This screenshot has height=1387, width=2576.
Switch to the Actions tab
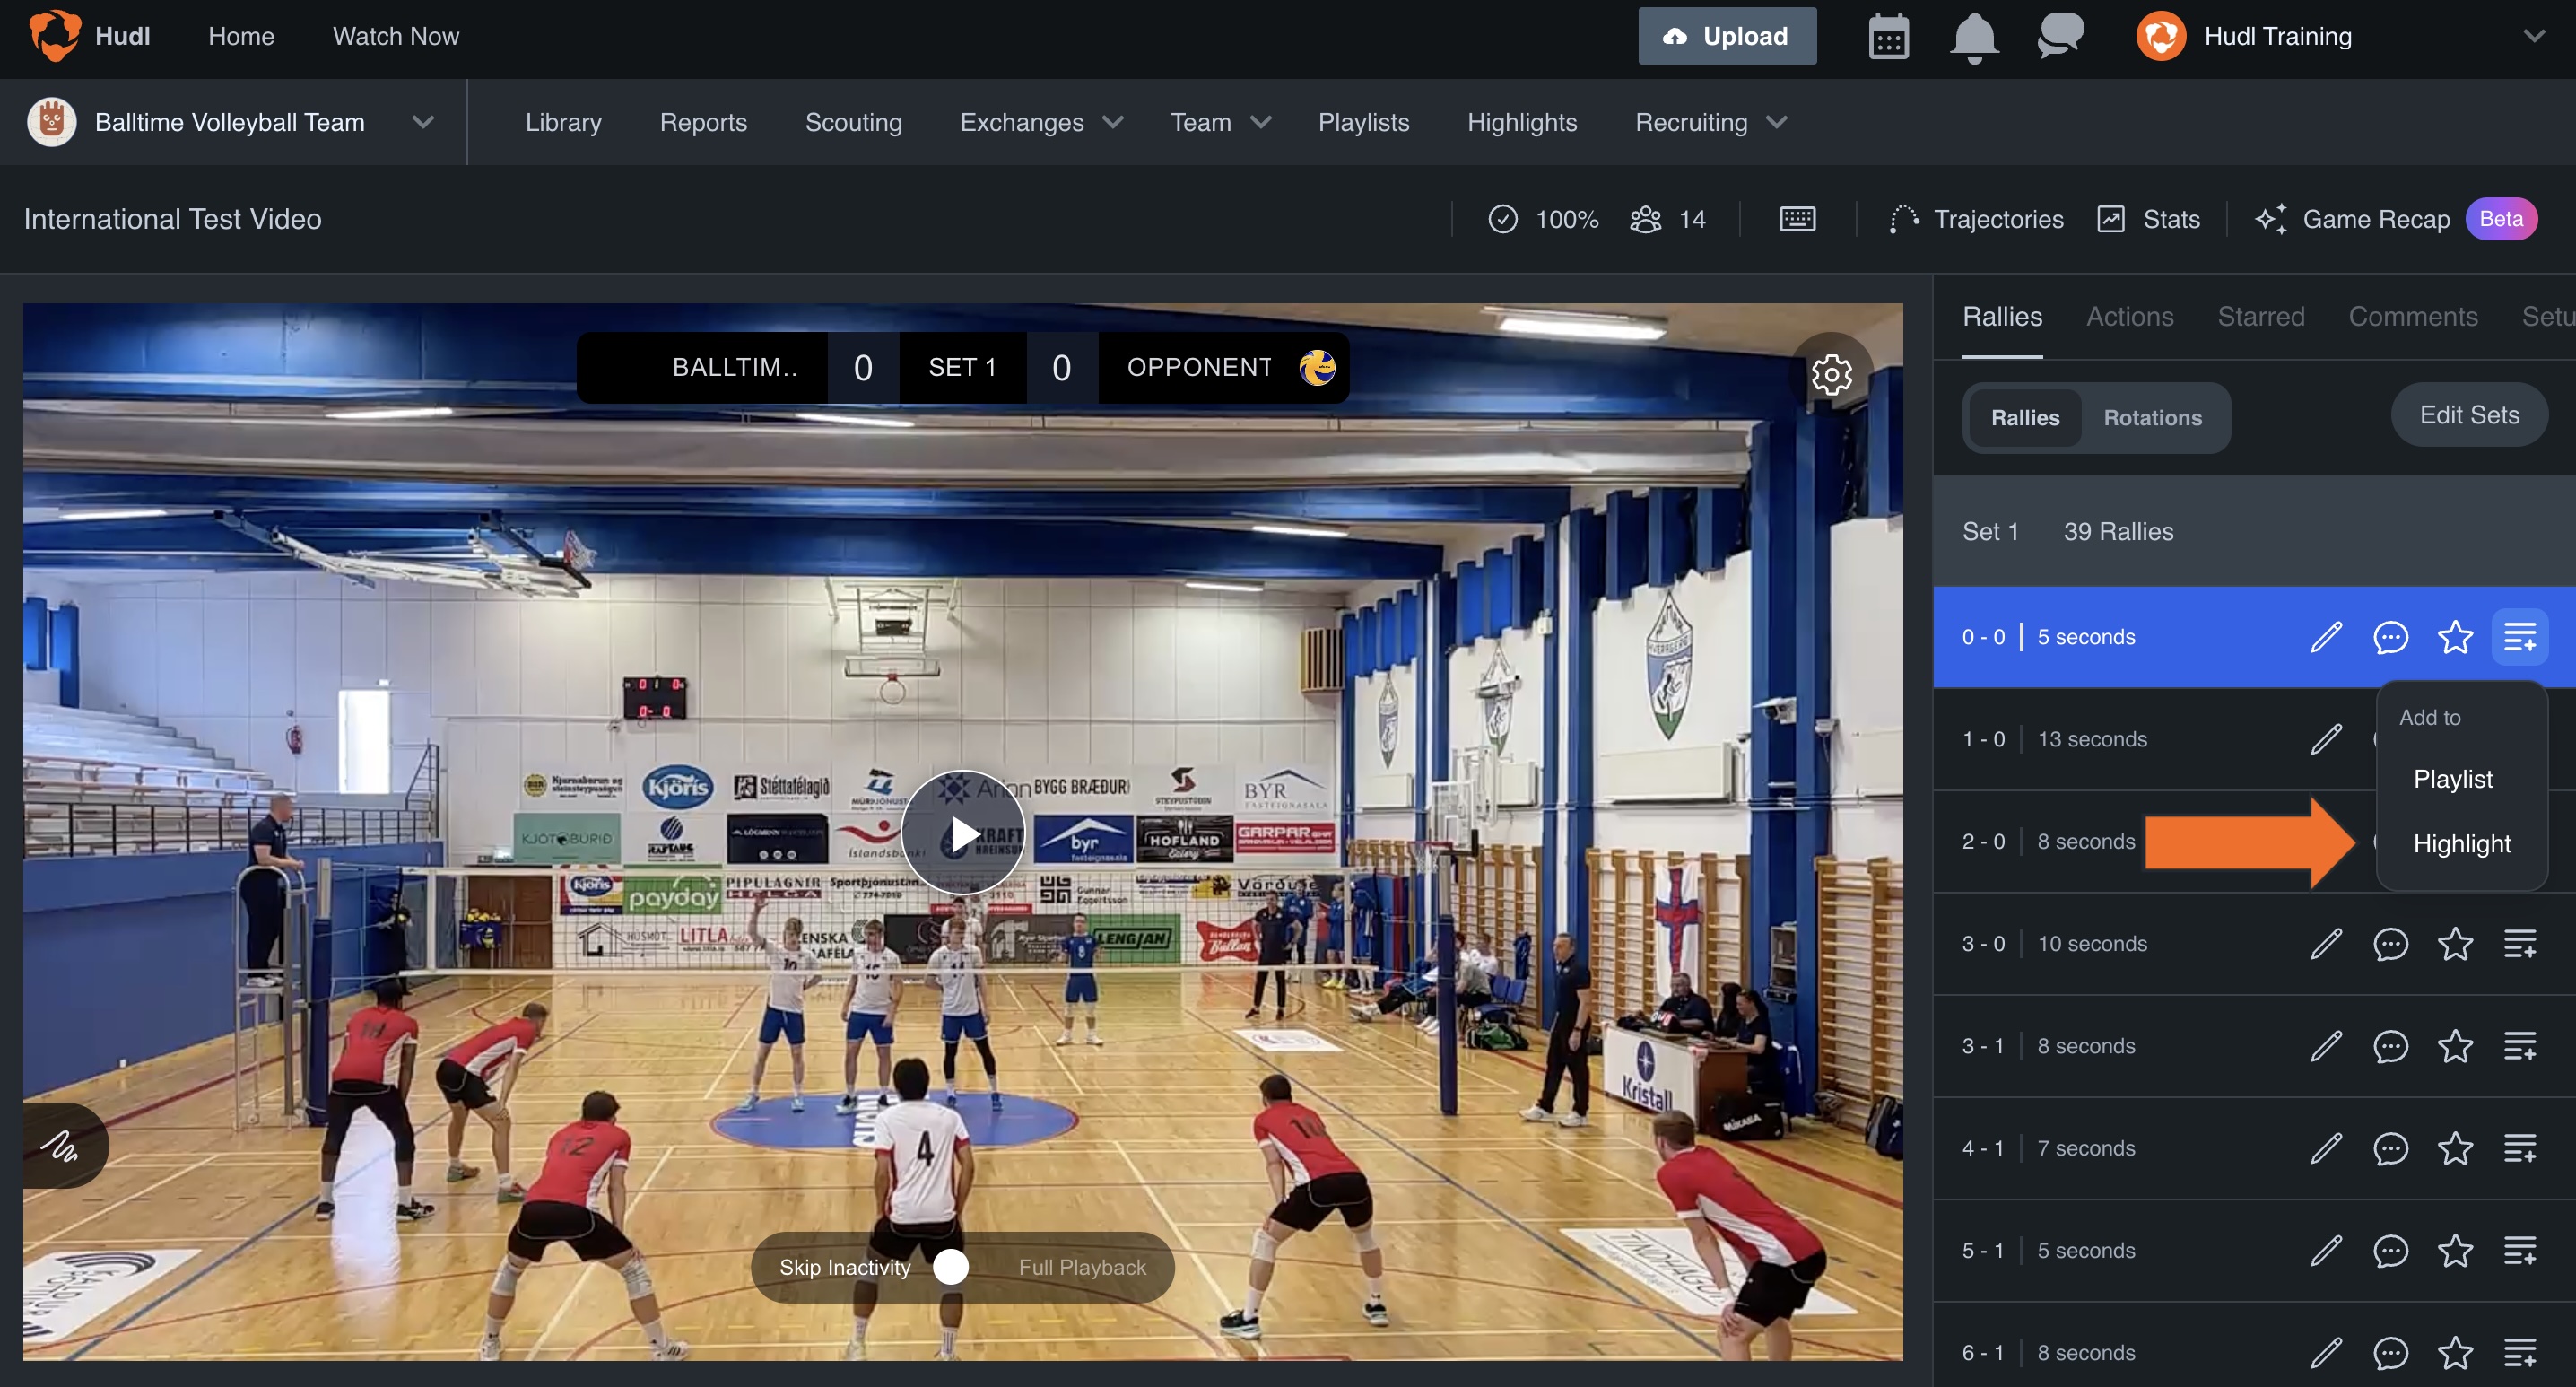(2129, 317)
